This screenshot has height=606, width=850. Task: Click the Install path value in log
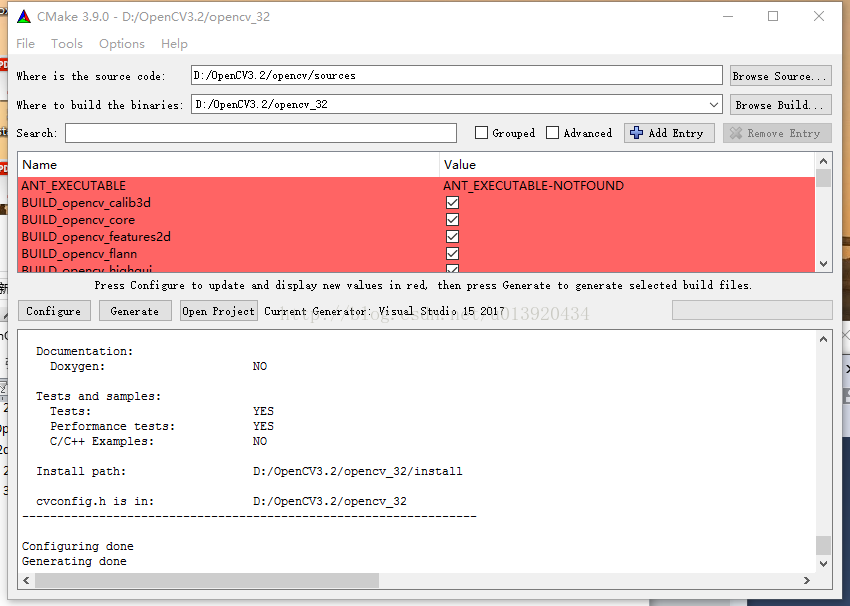click(358, 472)
